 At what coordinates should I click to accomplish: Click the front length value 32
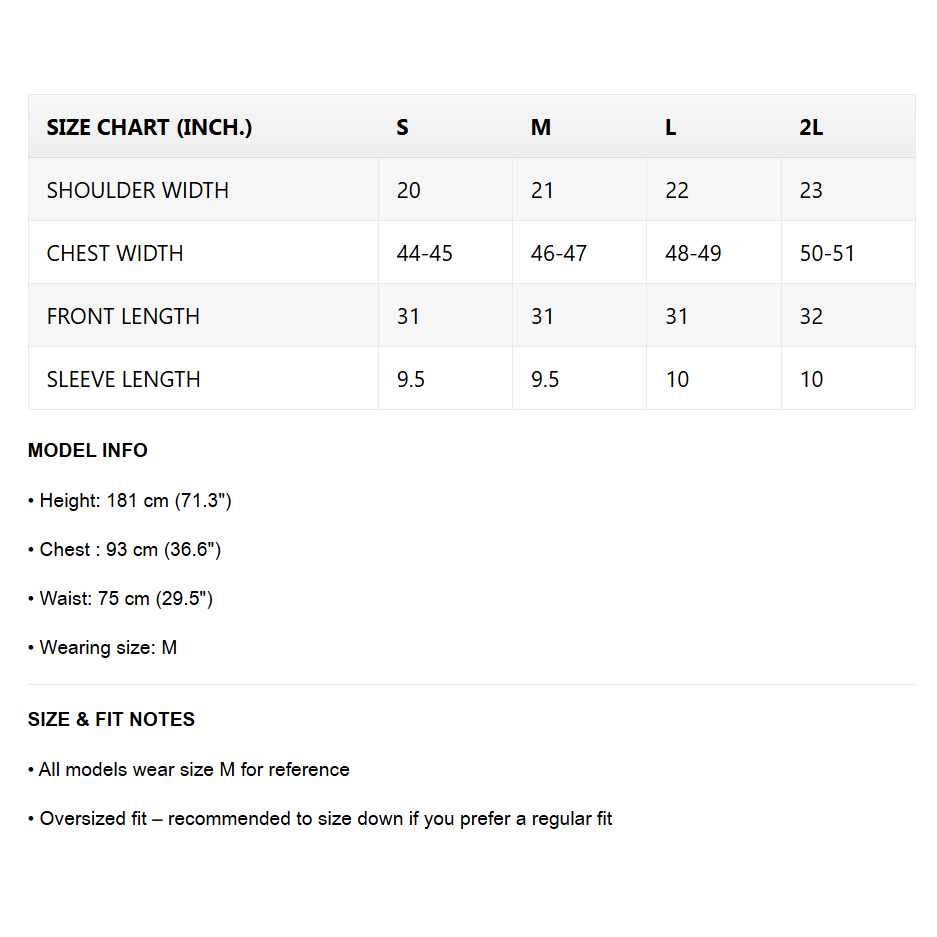click(x=811, y=316)
